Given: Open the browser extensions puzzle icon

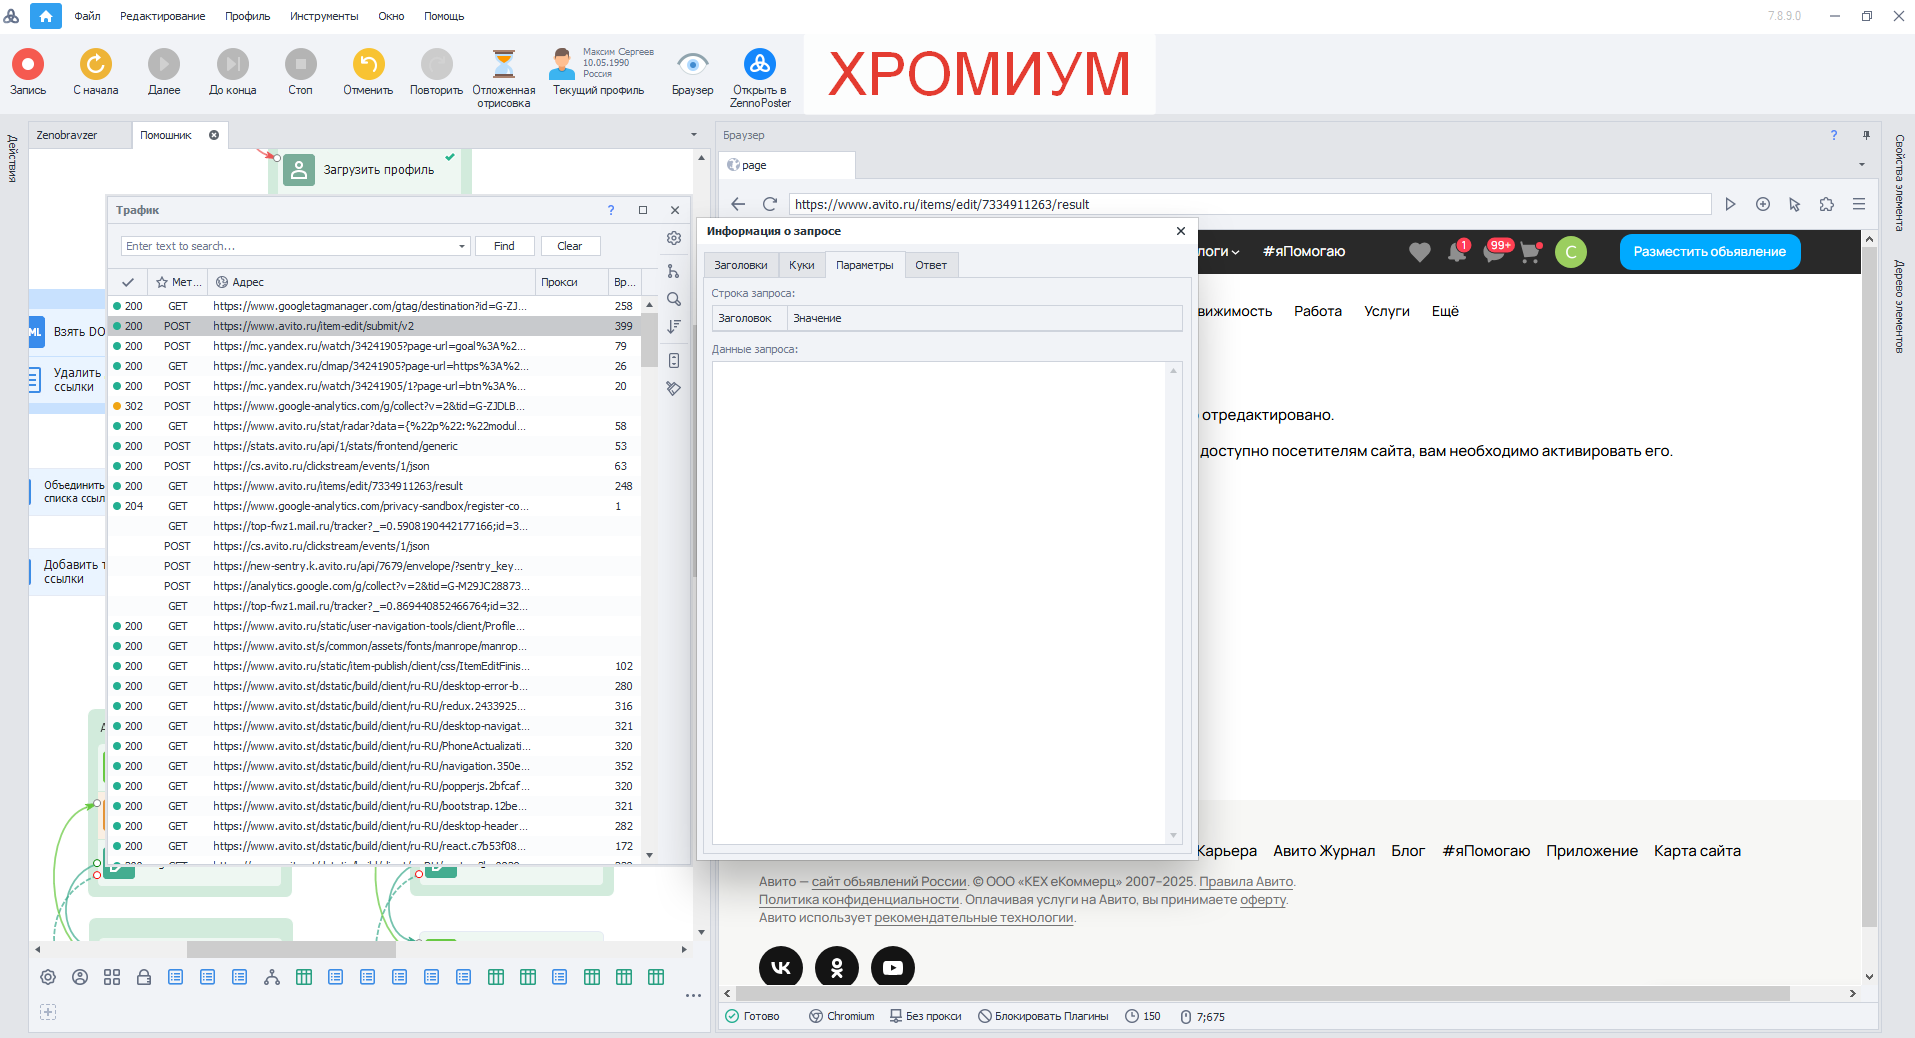Looking at the screenshot, I should point(1827,204).
